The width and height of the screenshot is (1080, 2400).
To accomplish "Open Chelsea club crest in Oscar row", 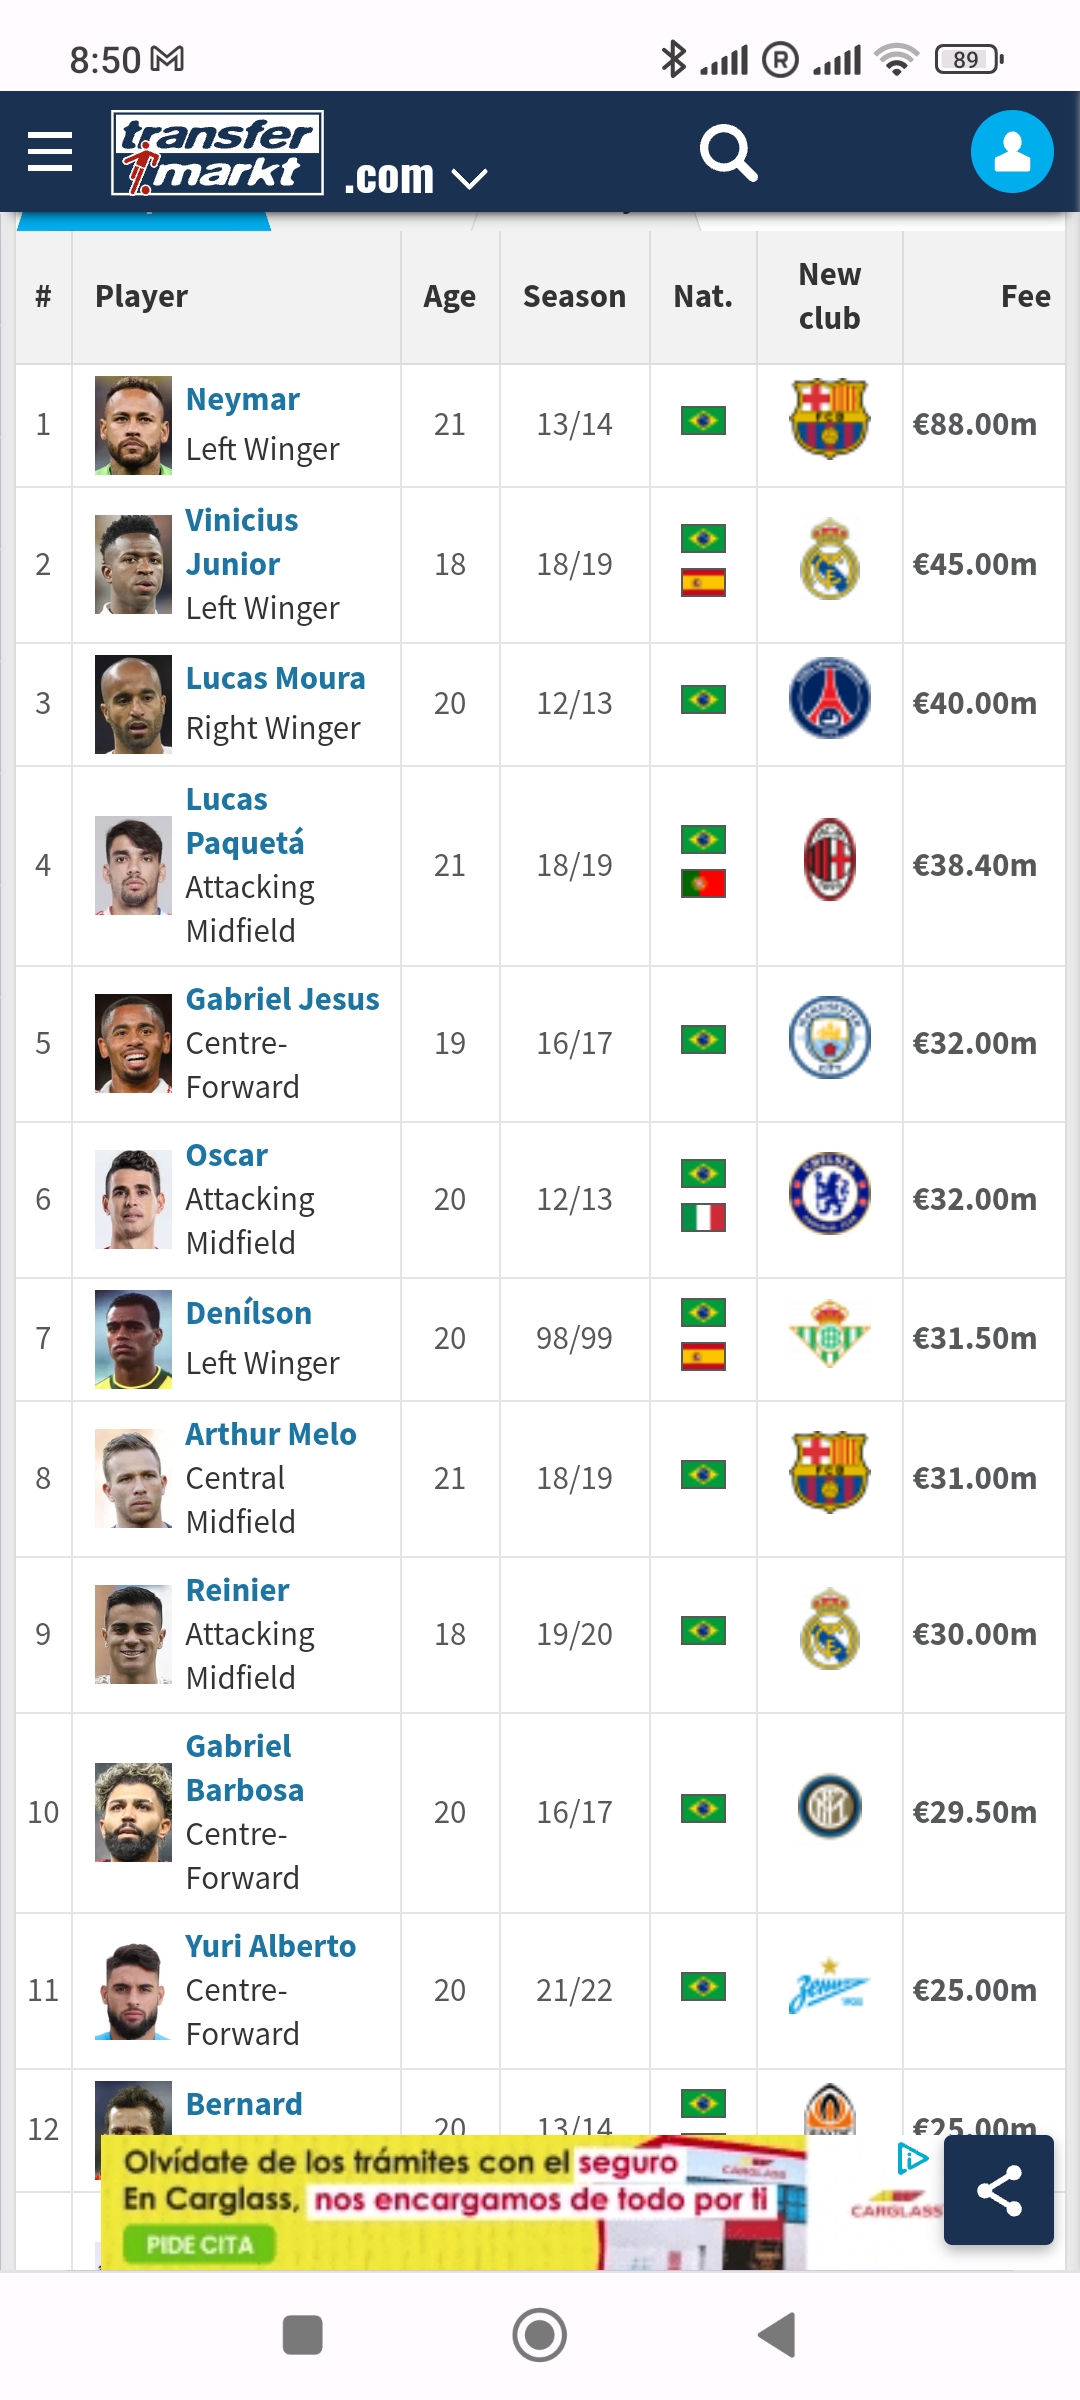I will (x=829, y=1194).
